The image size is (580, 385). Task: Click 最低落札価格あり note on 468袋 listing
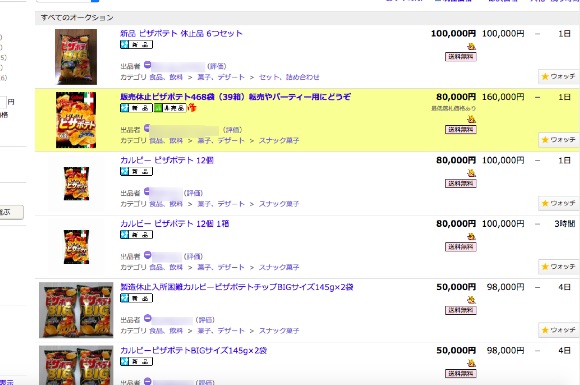coord(453,108)
